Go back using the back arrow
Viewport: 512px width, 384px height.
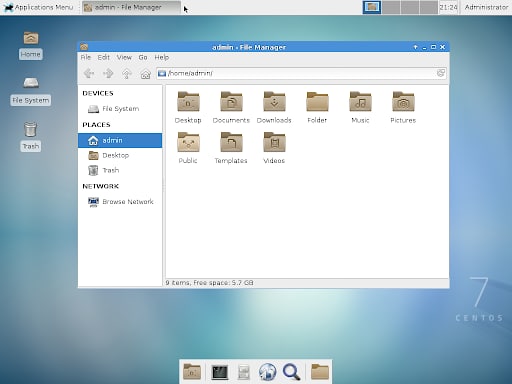coord(89,73)
